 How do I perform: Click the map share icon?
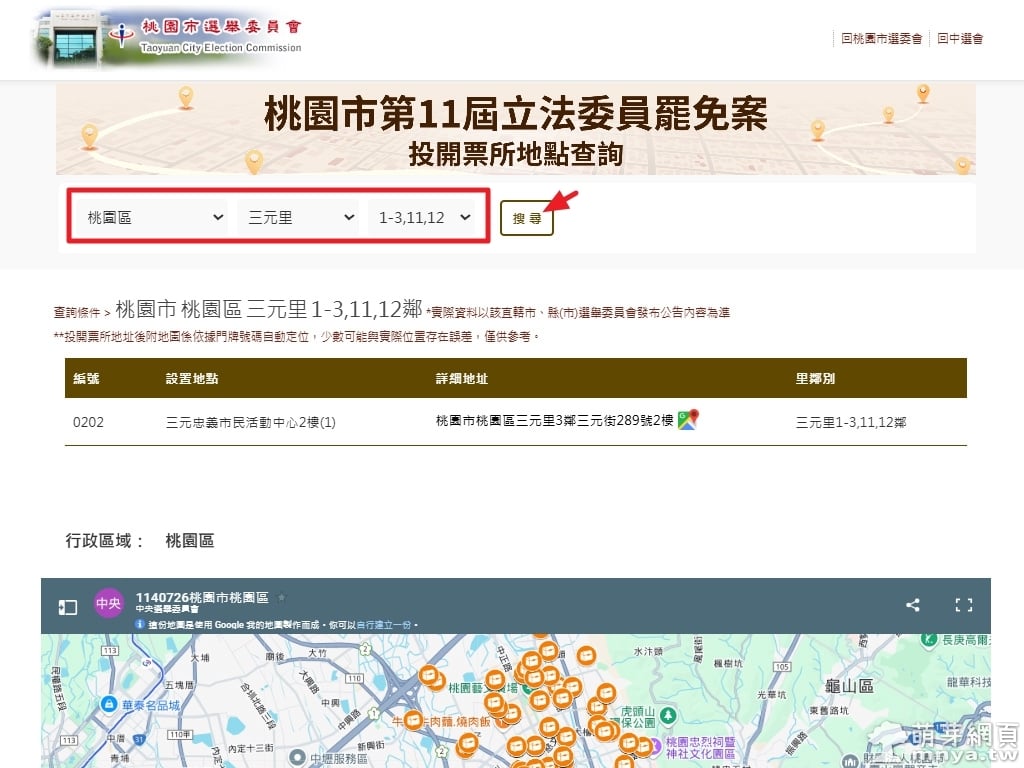coord(912,605)
